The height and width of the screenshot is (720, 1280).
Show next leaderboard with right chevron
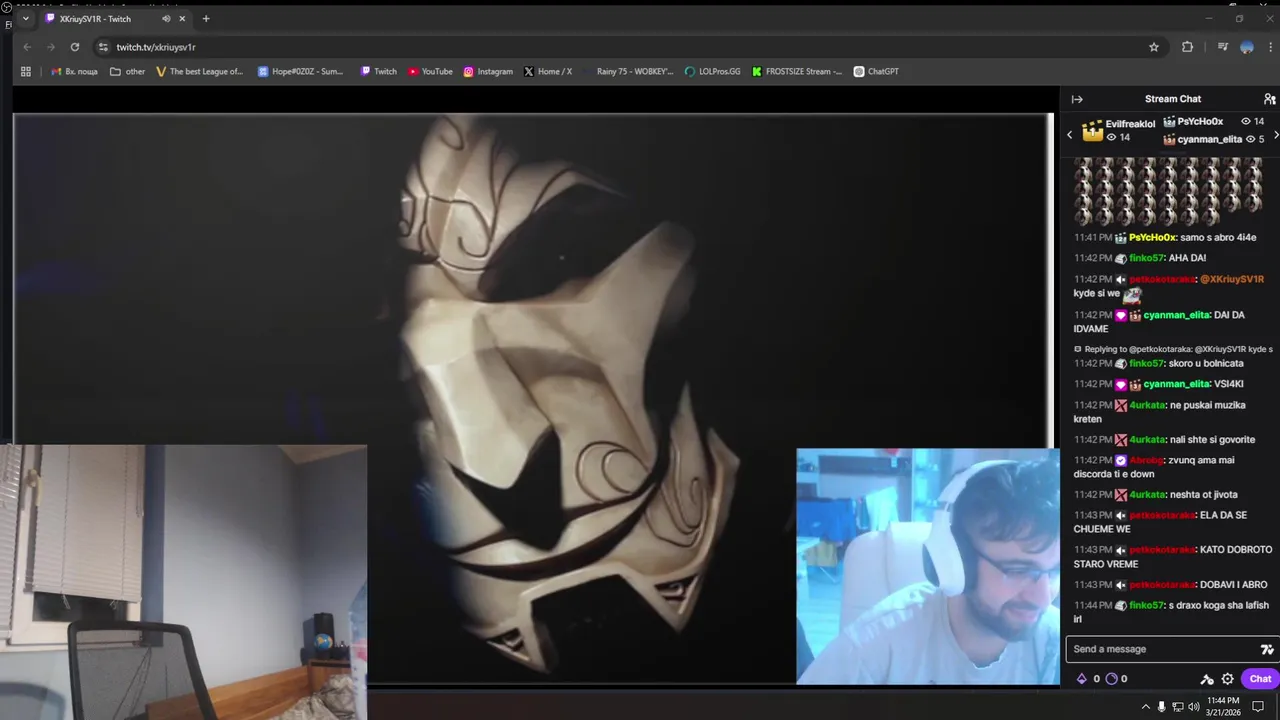click(1275, 135)
